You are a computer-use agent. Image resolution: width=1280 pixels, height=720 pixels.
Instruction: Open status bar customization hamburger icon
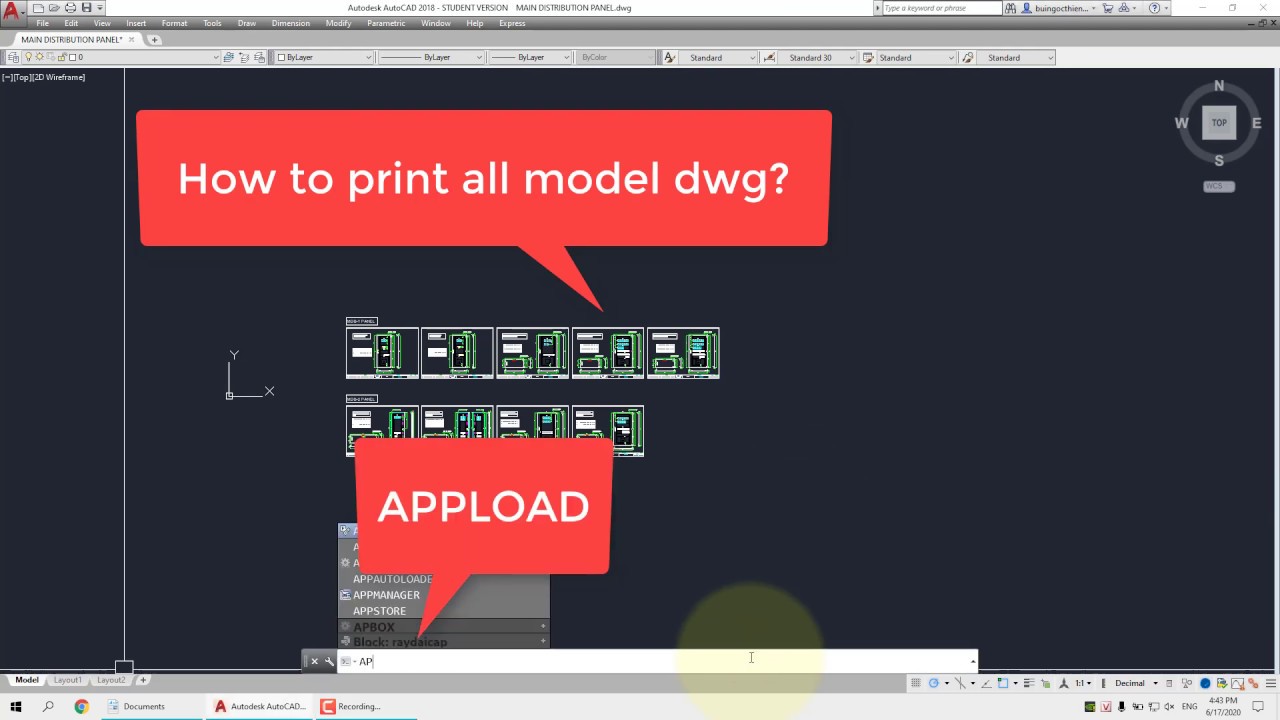[x=1271, y=683]
